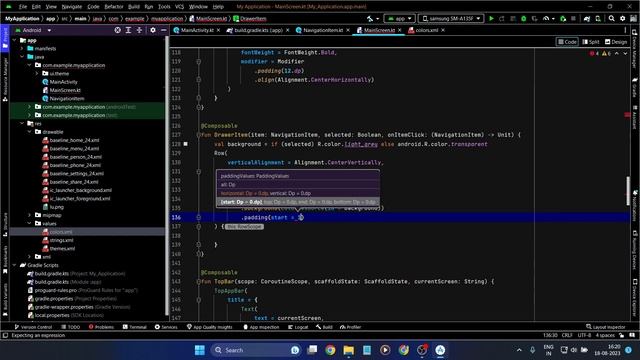The width and height of the screenshot is (640, 360).
Task: Switch editor to Split view
Action: [591, 42]
